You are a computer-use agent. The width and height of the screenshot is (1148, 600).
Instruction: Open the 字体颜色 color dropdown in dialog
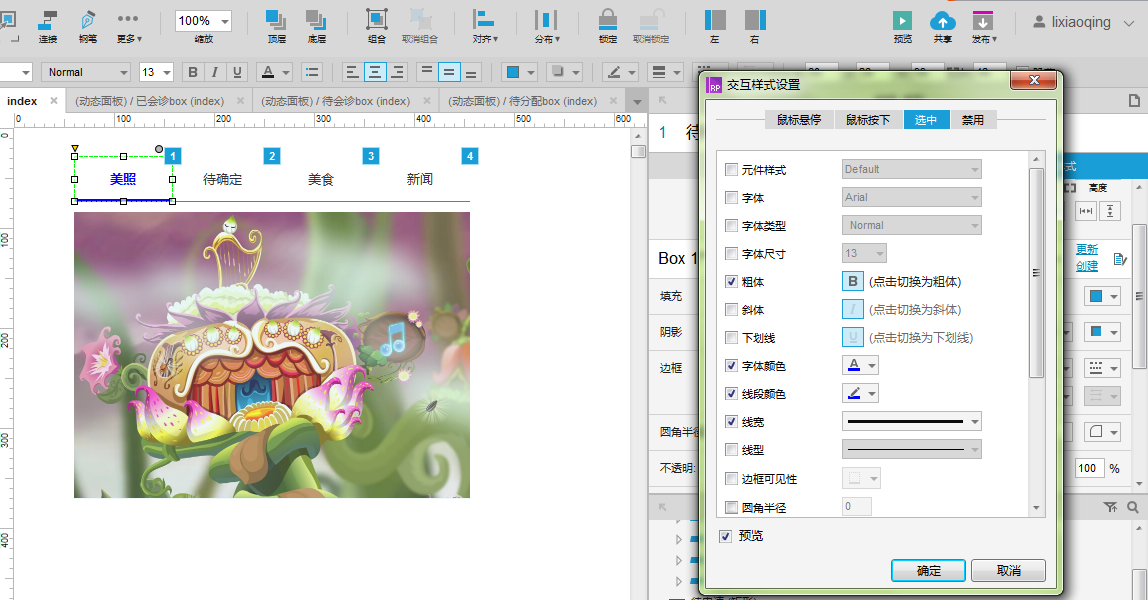point(872,365)
